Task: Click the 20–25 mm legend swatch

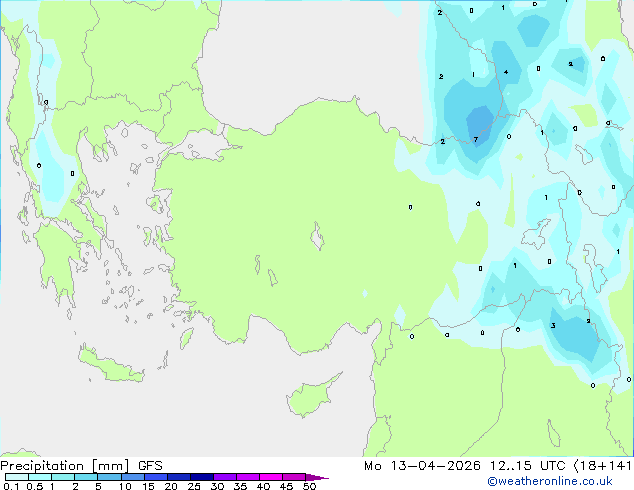Action: click(178, 477)
